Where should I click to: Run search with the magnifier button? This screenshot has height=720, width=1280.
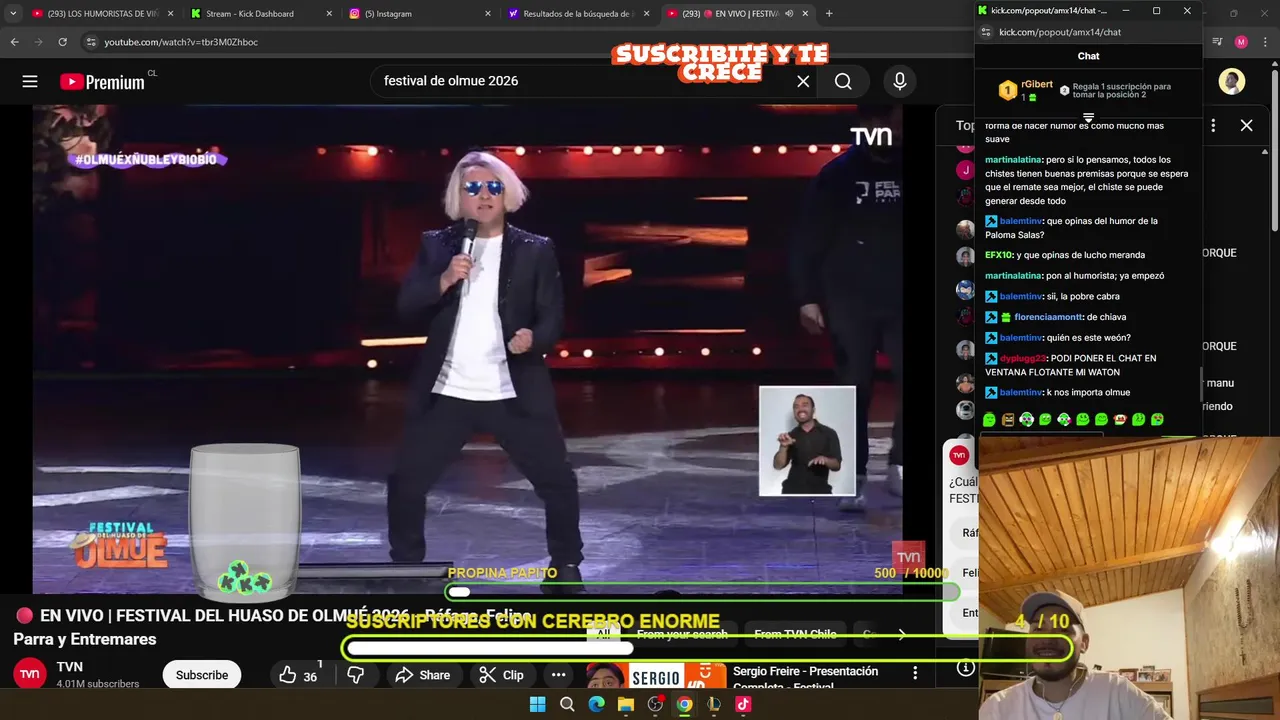[x=843, y=82]
